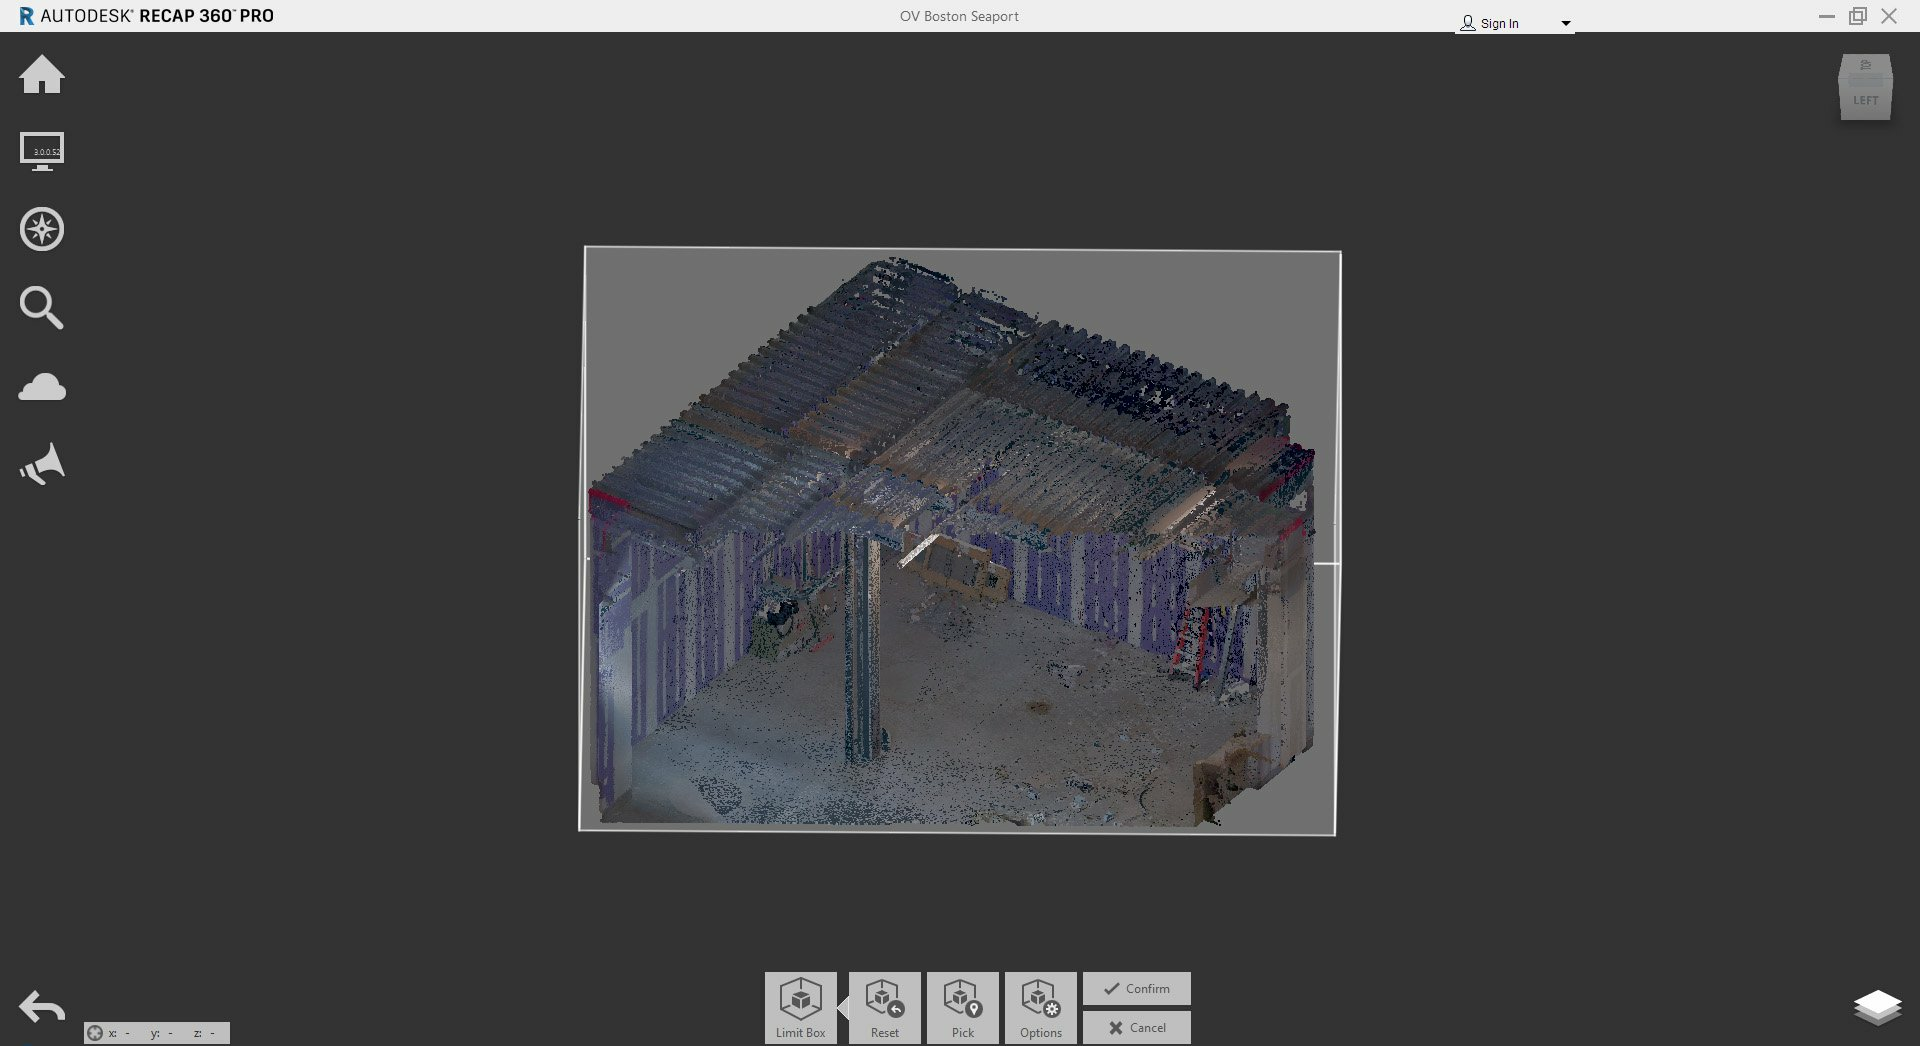
Task: Collapse the Limit Box flyout arrow
Action: [x=843, y=1008]
